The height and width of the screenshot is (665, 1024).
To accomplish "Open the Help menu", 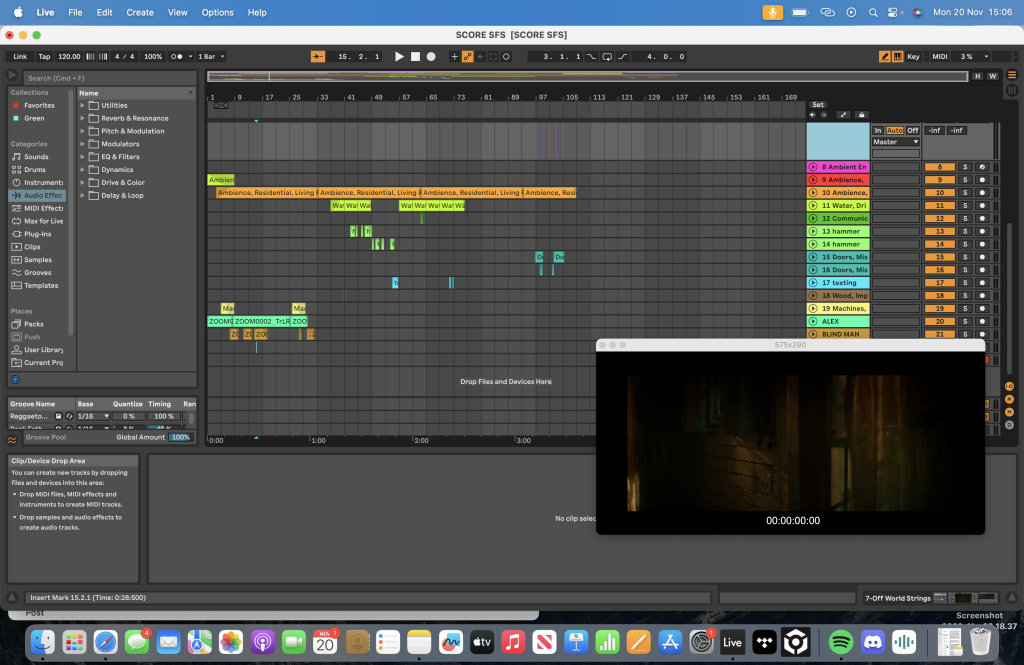I will [257, 12].
